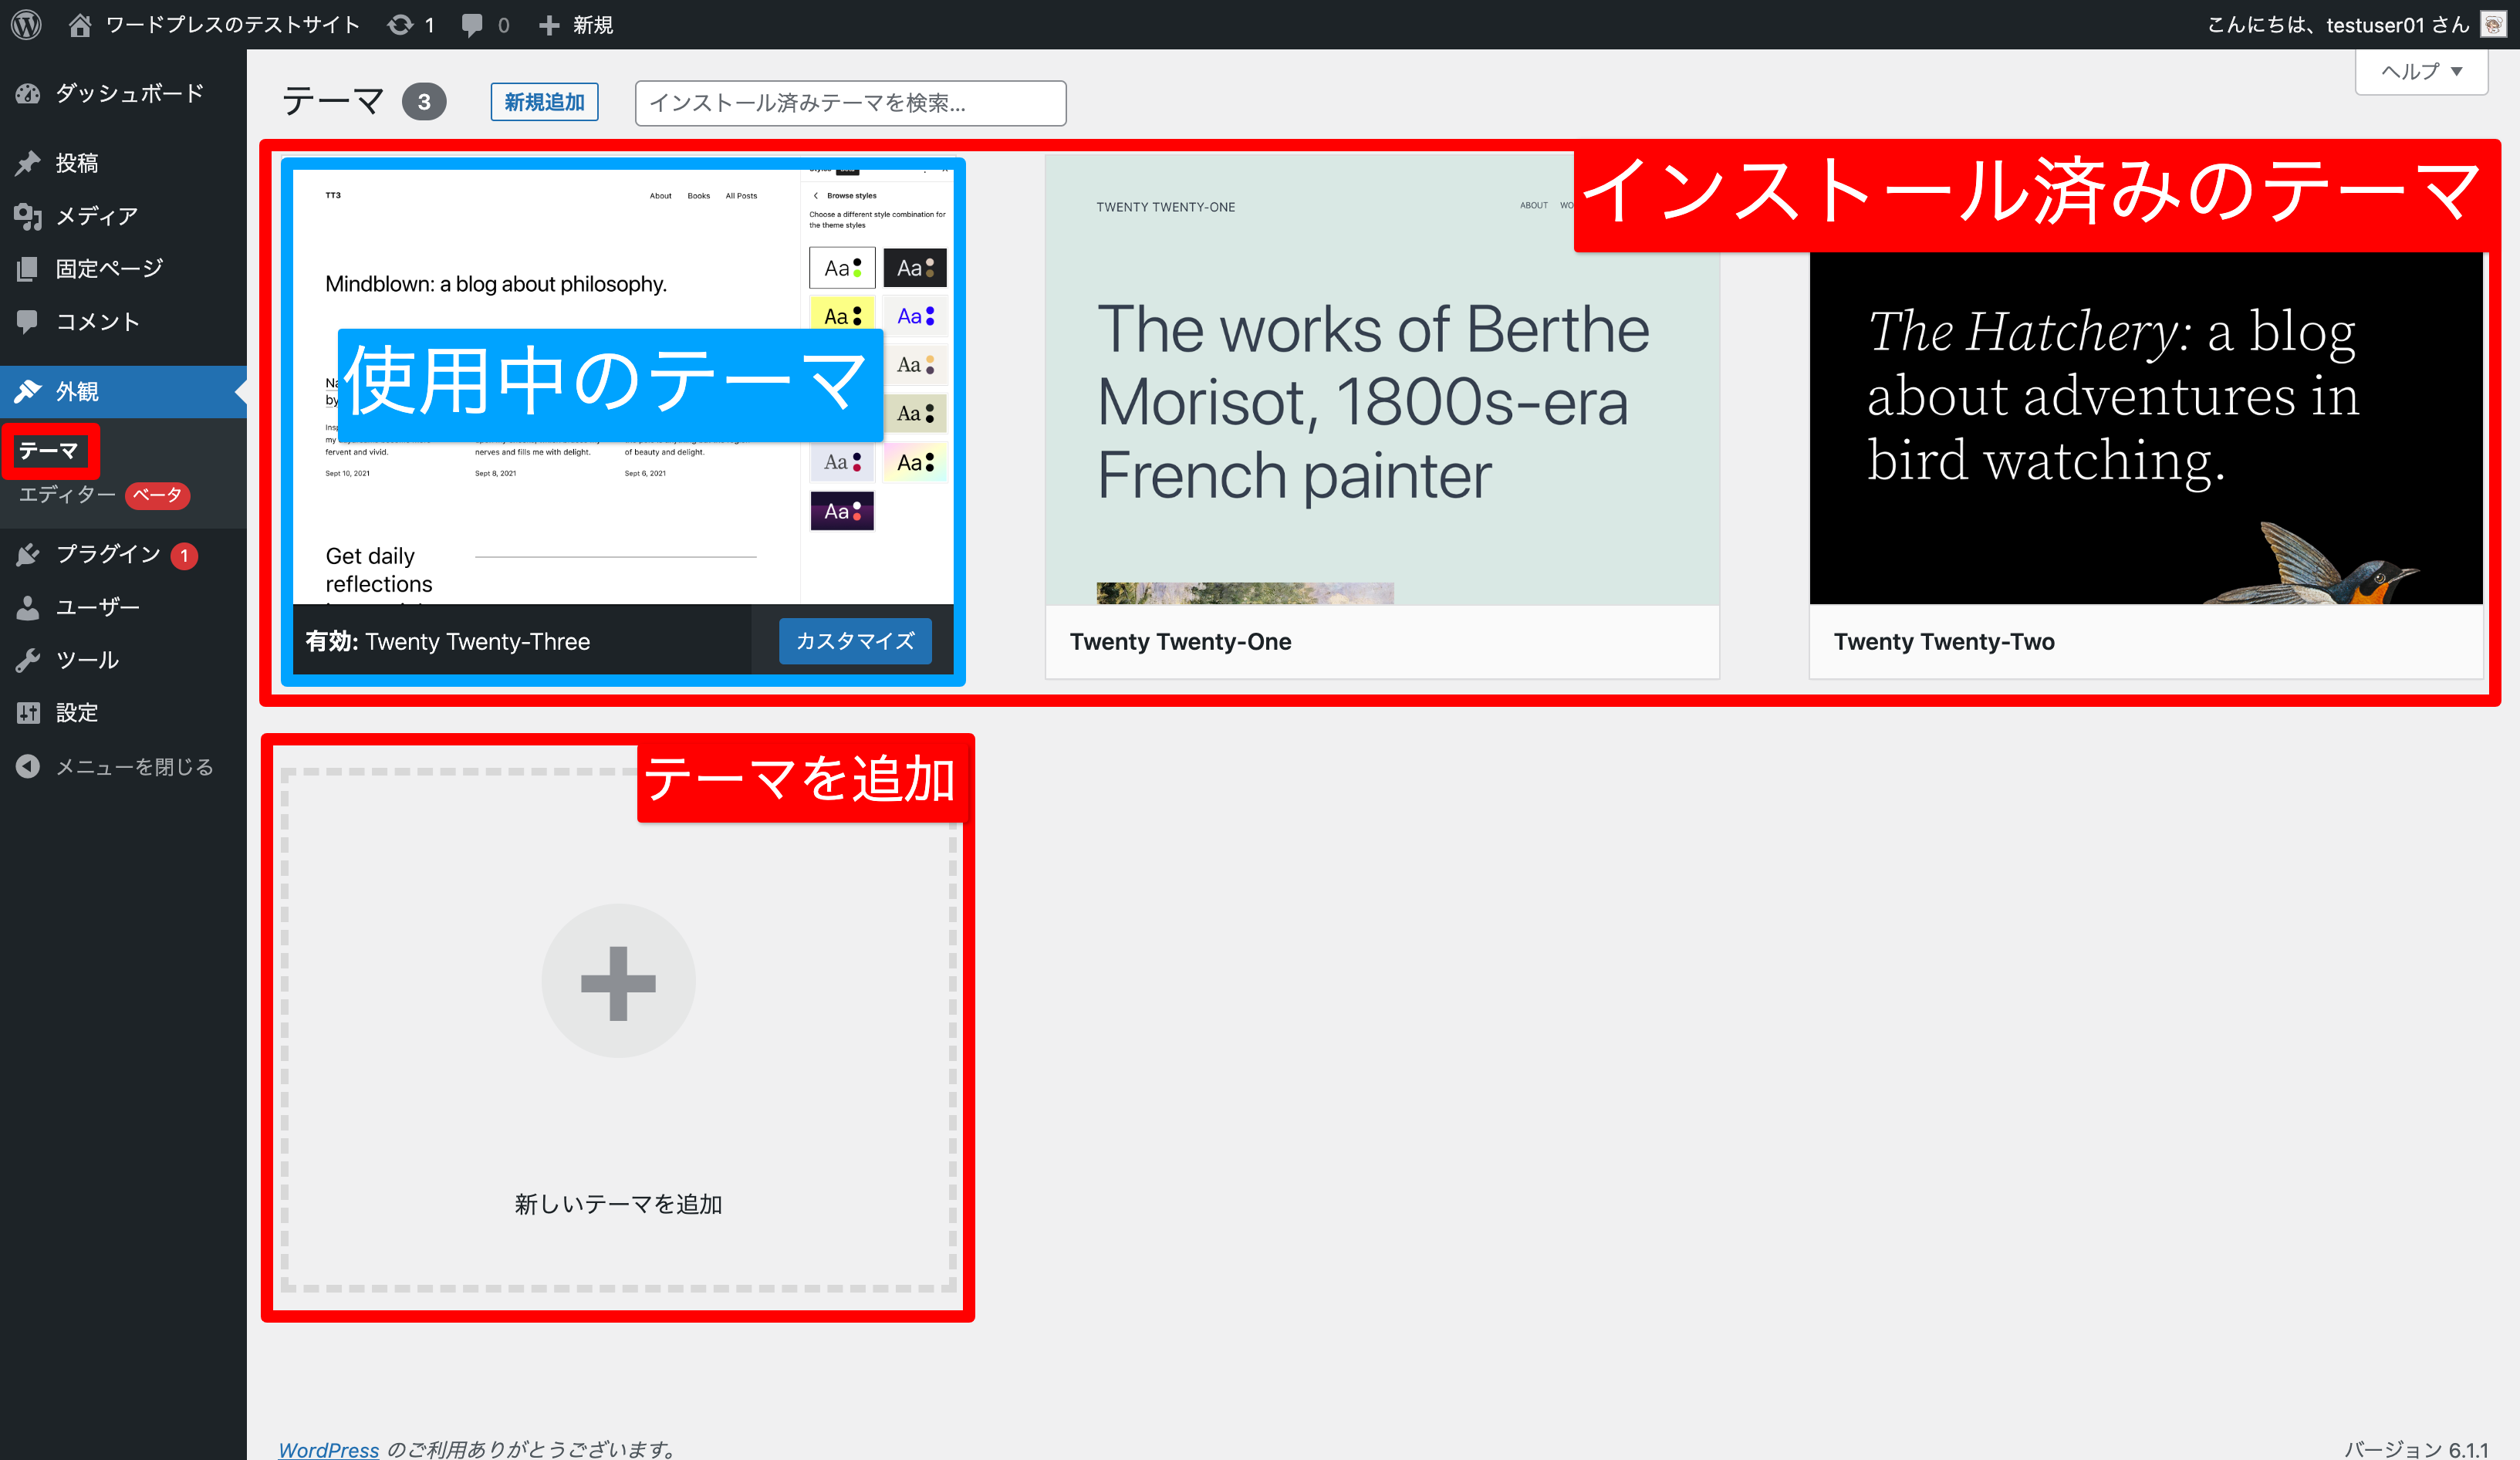Click プラグイン update count badge

click(184, 555)
